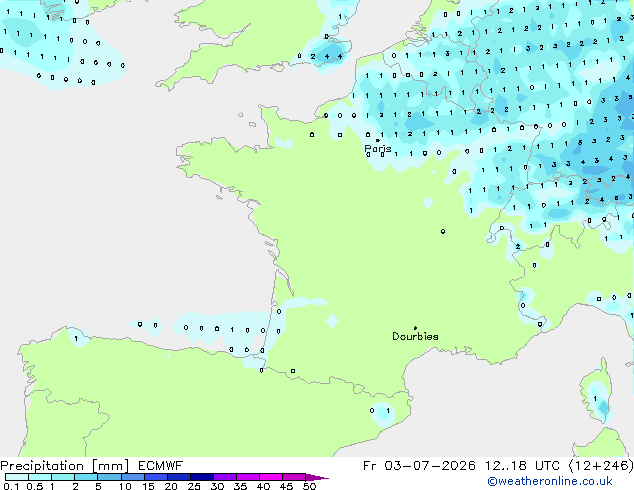Click the ECMWF model name label

pyautogui.click(x=161, y=466)
